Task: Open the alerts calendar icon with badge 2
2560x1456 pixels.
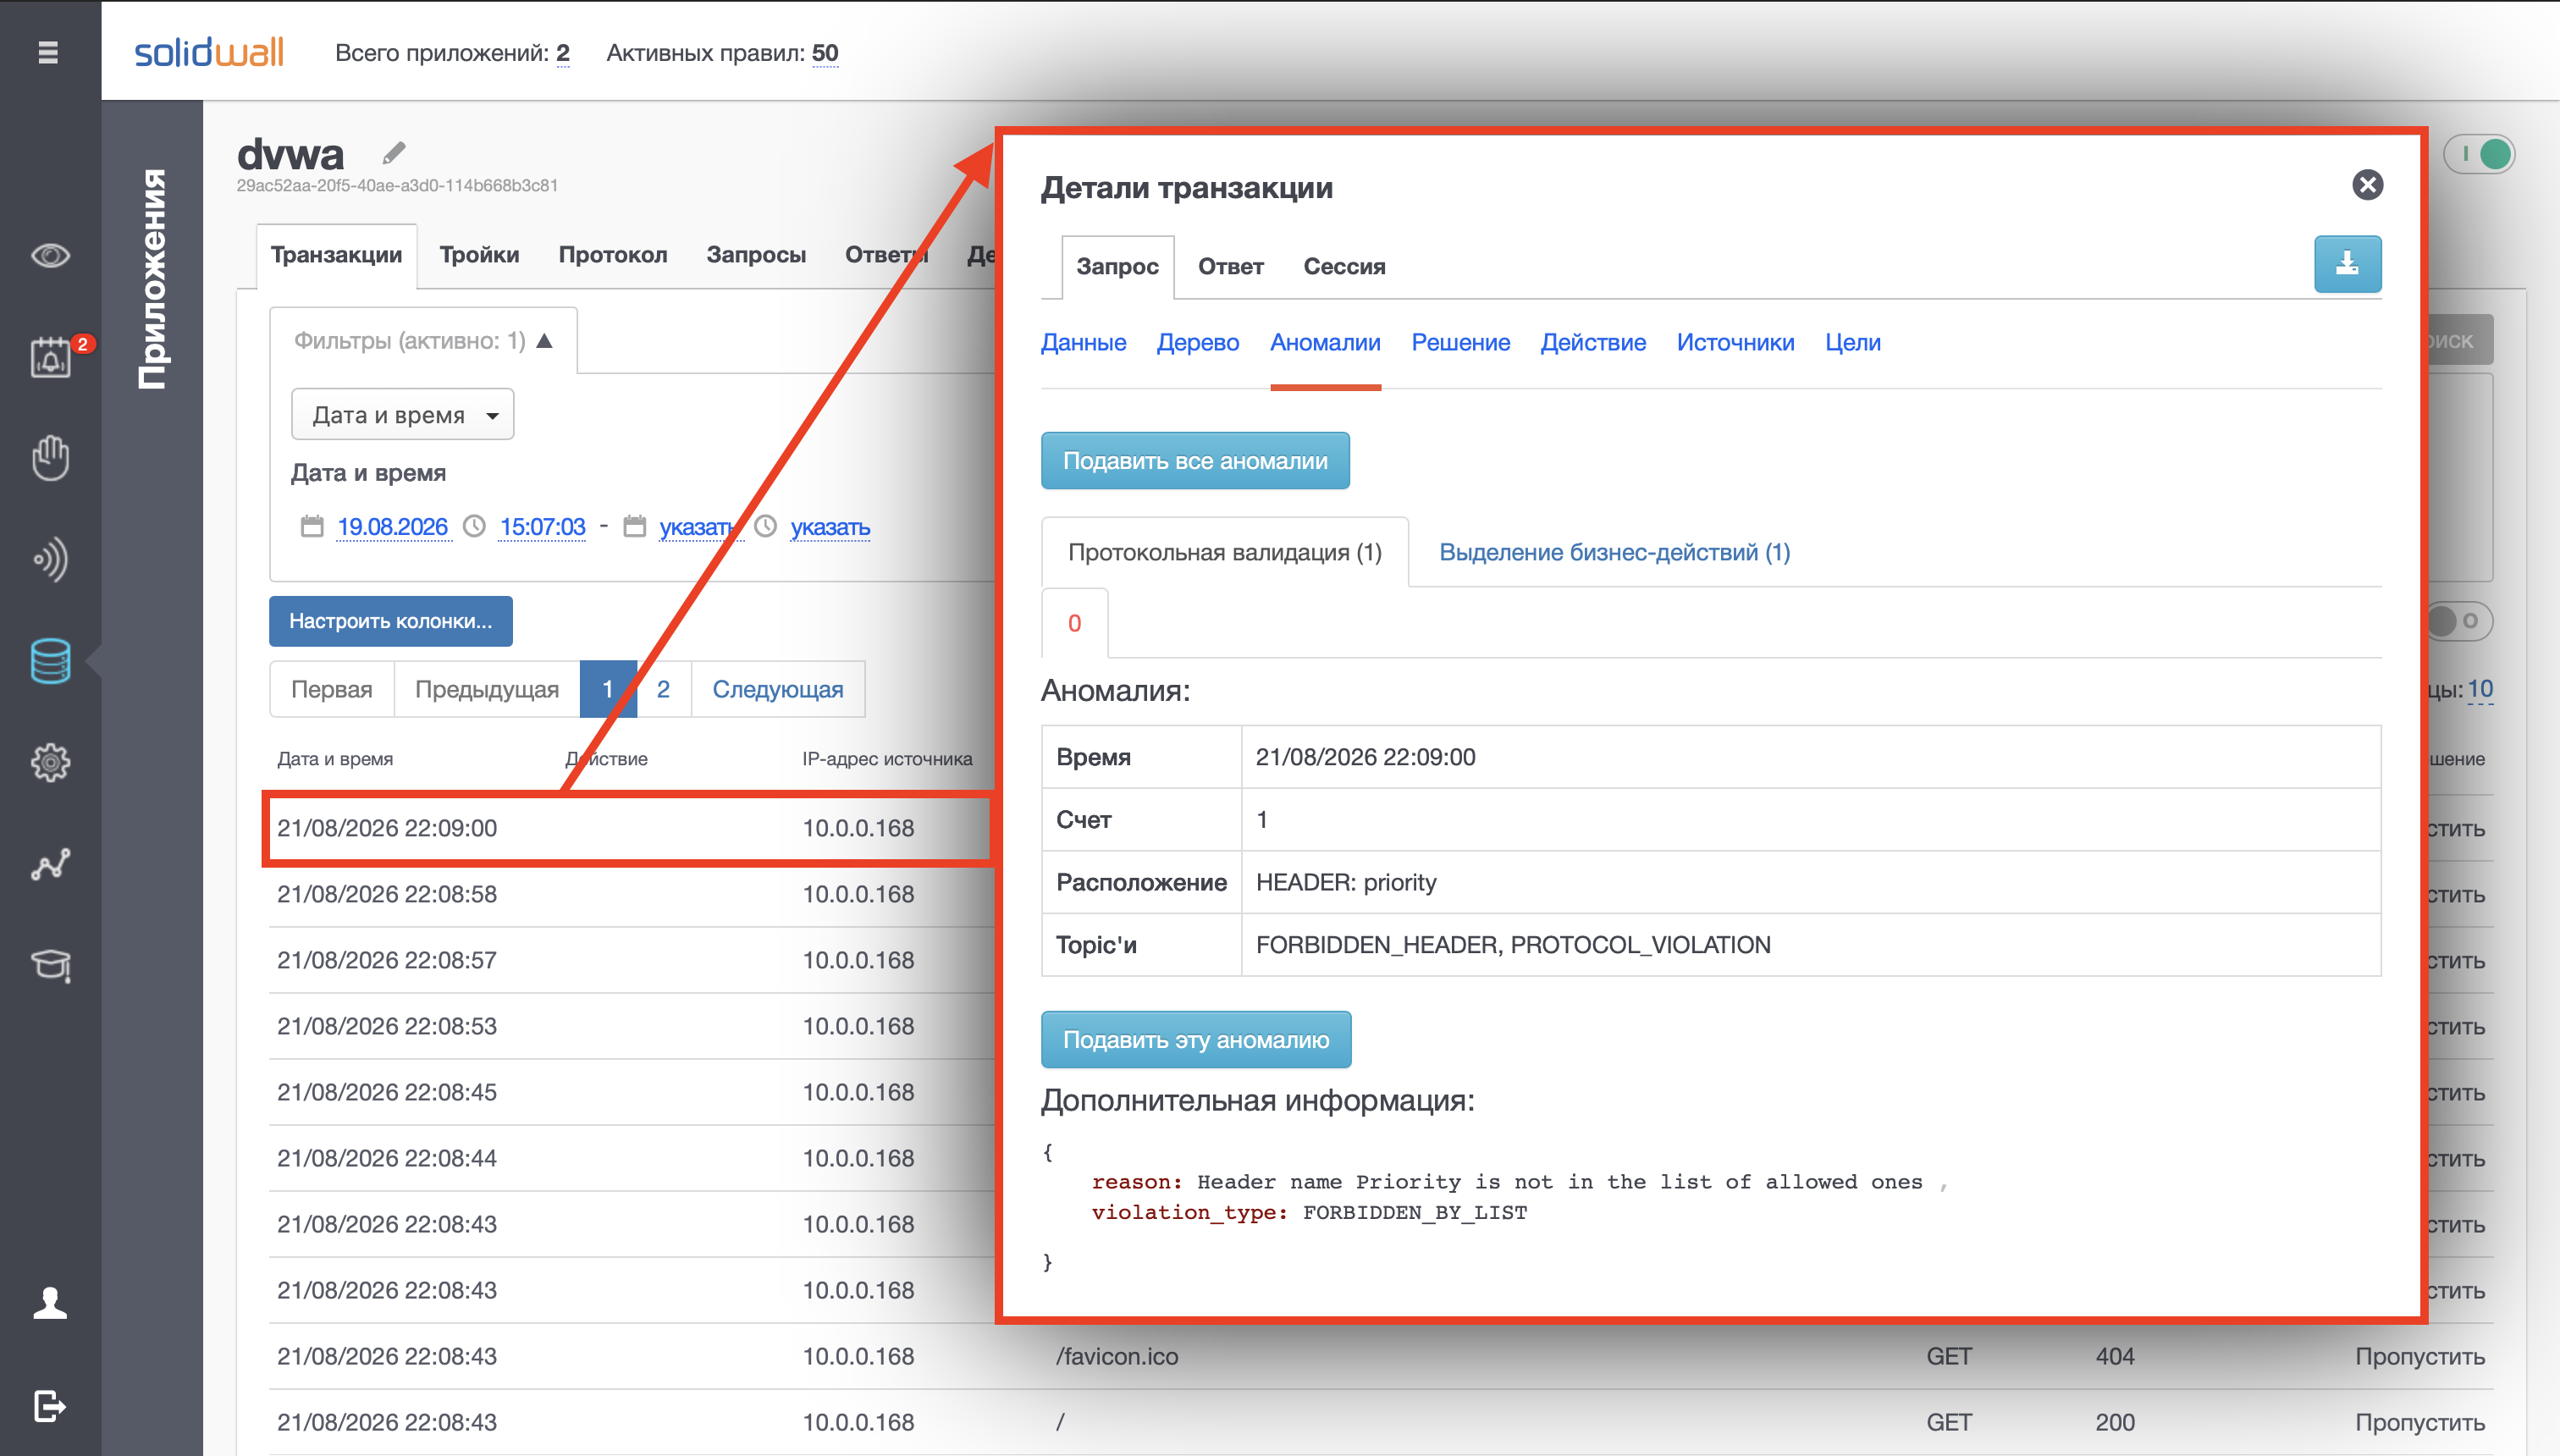Action: (x=52, y=356)
